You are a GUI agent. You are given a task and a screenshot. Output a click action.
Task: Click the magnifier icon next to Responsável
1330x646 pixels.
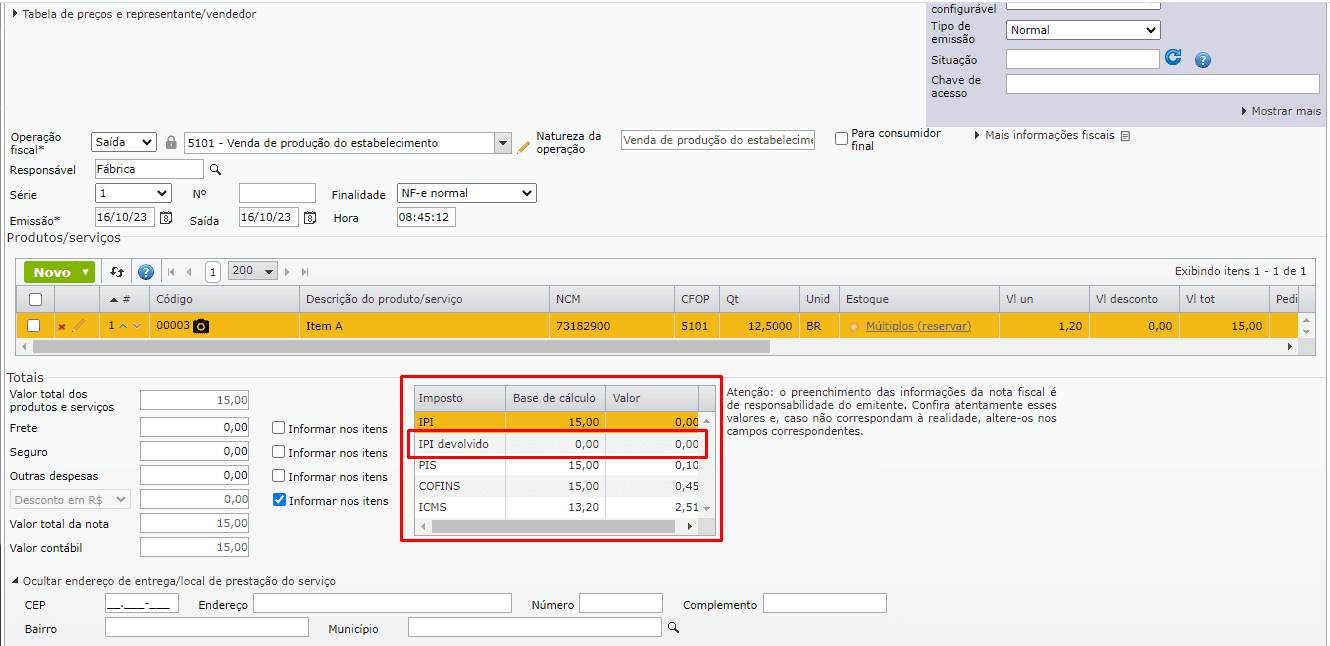coord(215,170)
